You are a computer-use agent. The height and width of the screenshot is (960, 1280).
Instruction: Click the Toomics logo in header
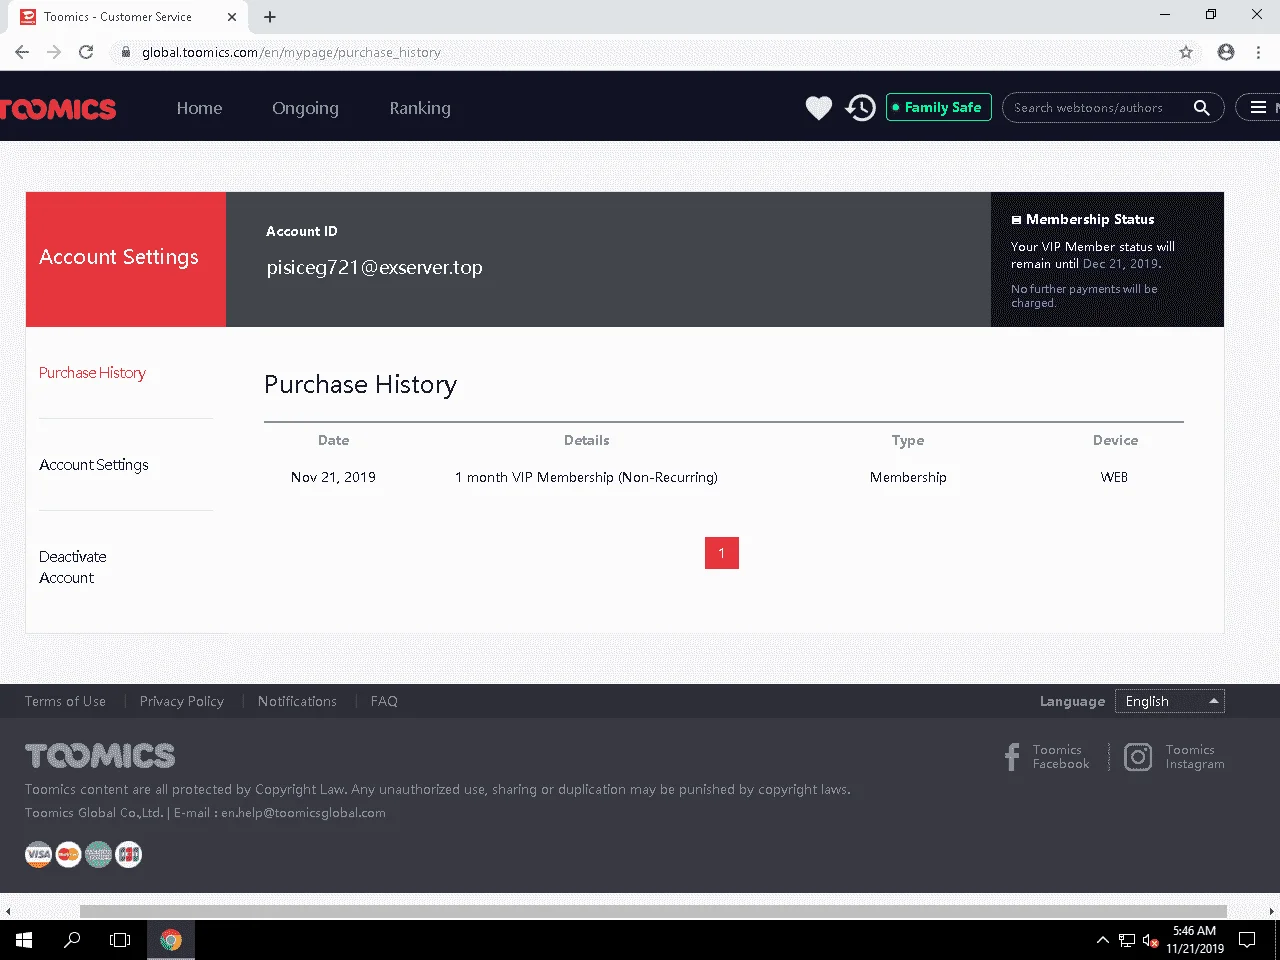(x=58, y=108)
